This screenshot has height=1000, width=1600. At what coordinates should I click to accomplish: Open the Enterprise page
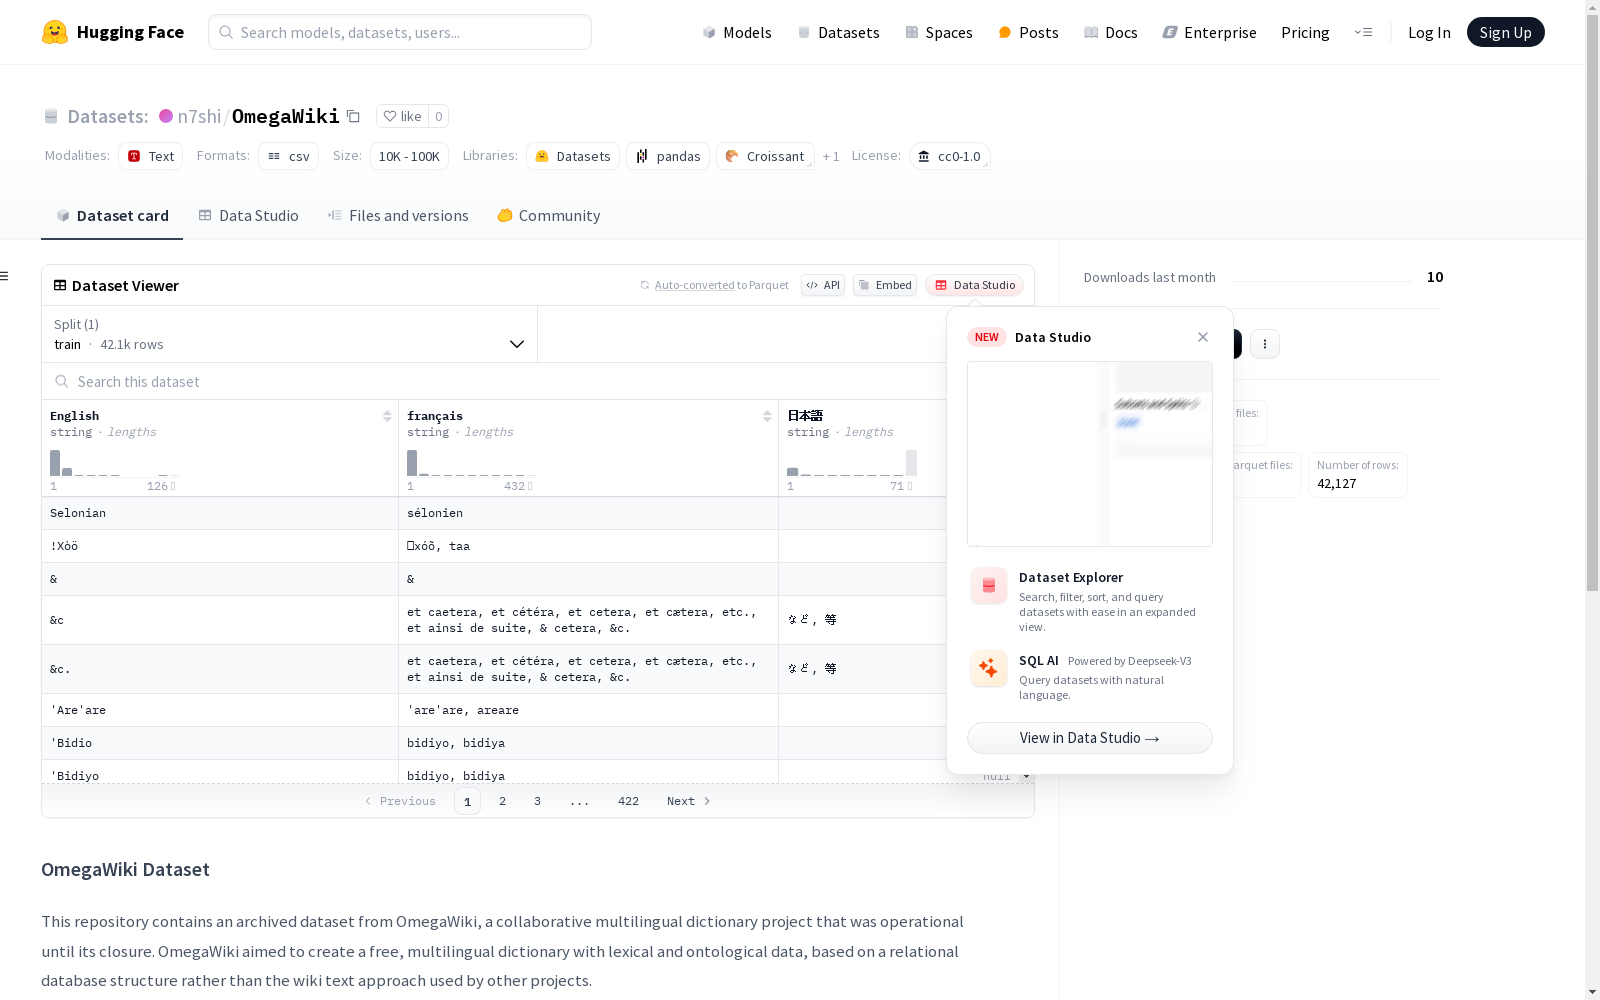pyautogui.click(x=1209, y=32)
